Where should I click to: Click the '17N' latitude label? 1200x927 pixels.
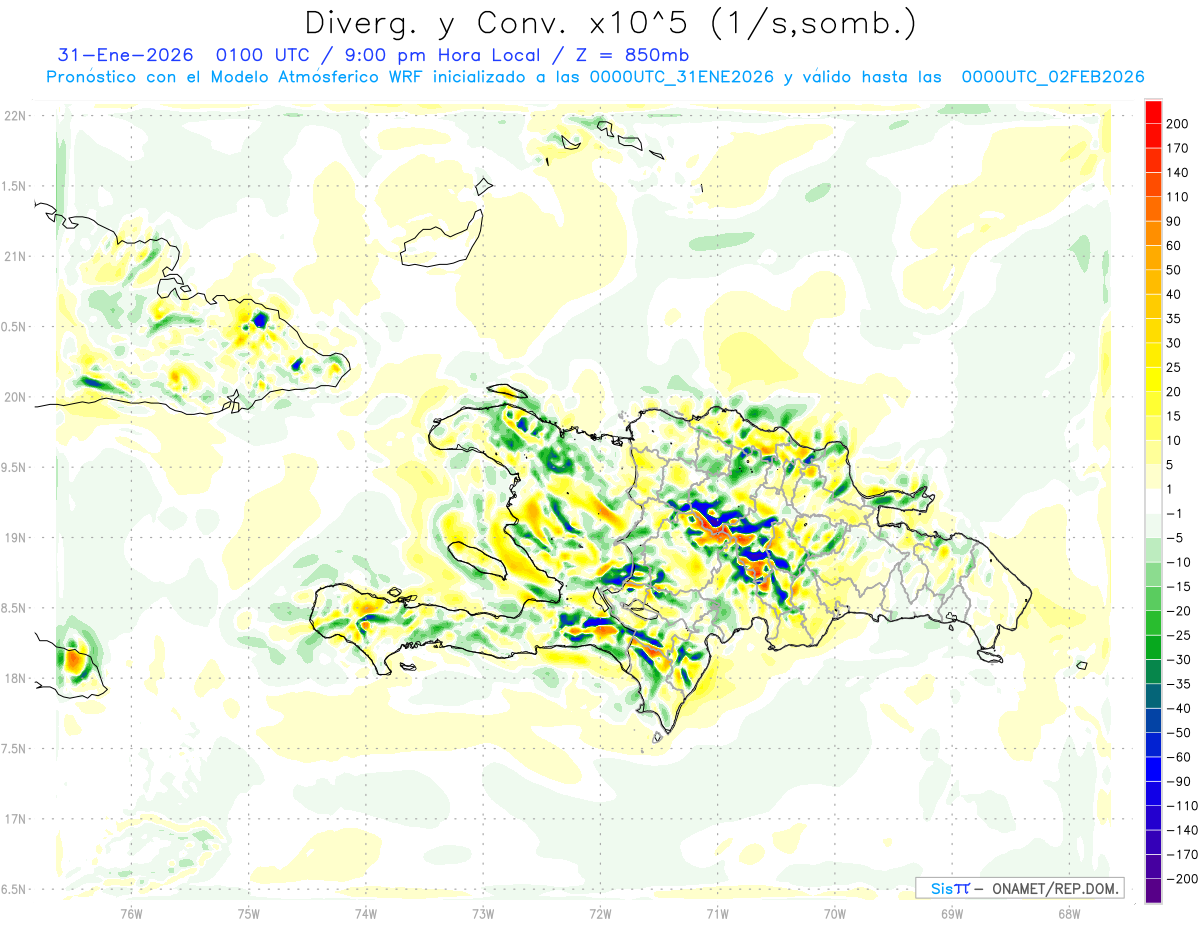[17, 819]
